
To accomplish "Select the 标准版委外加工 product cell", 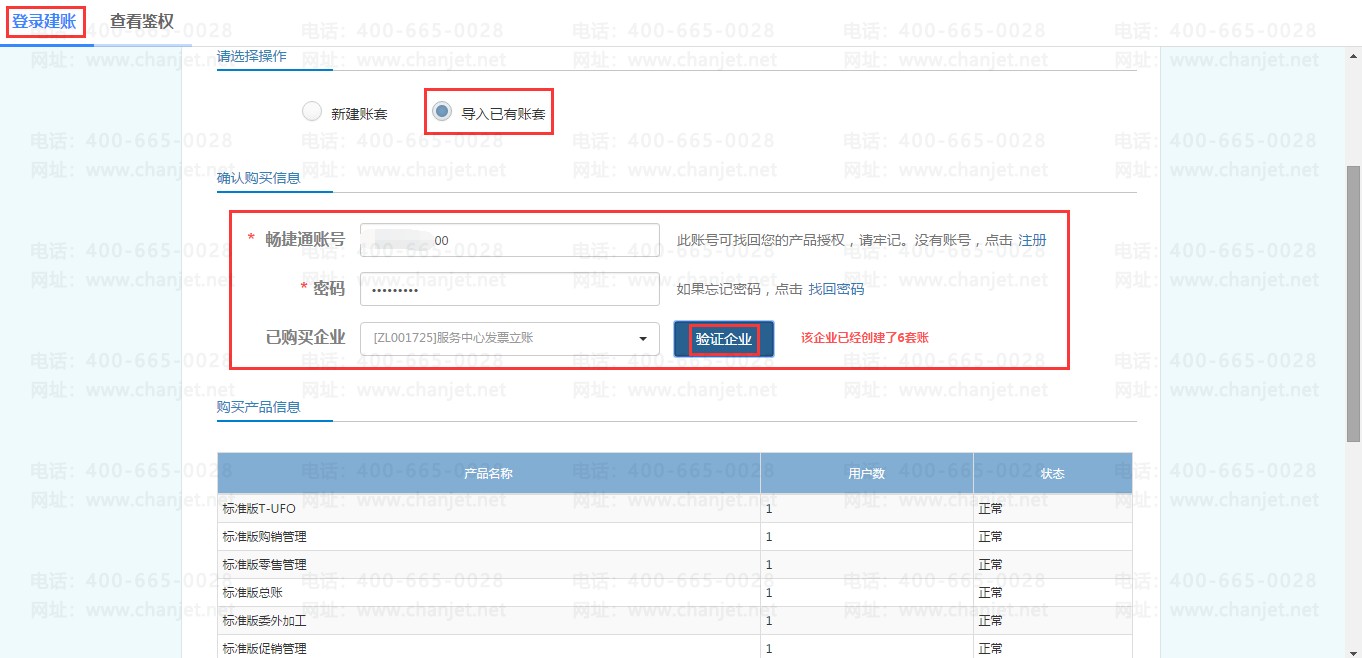I will 488,621.
